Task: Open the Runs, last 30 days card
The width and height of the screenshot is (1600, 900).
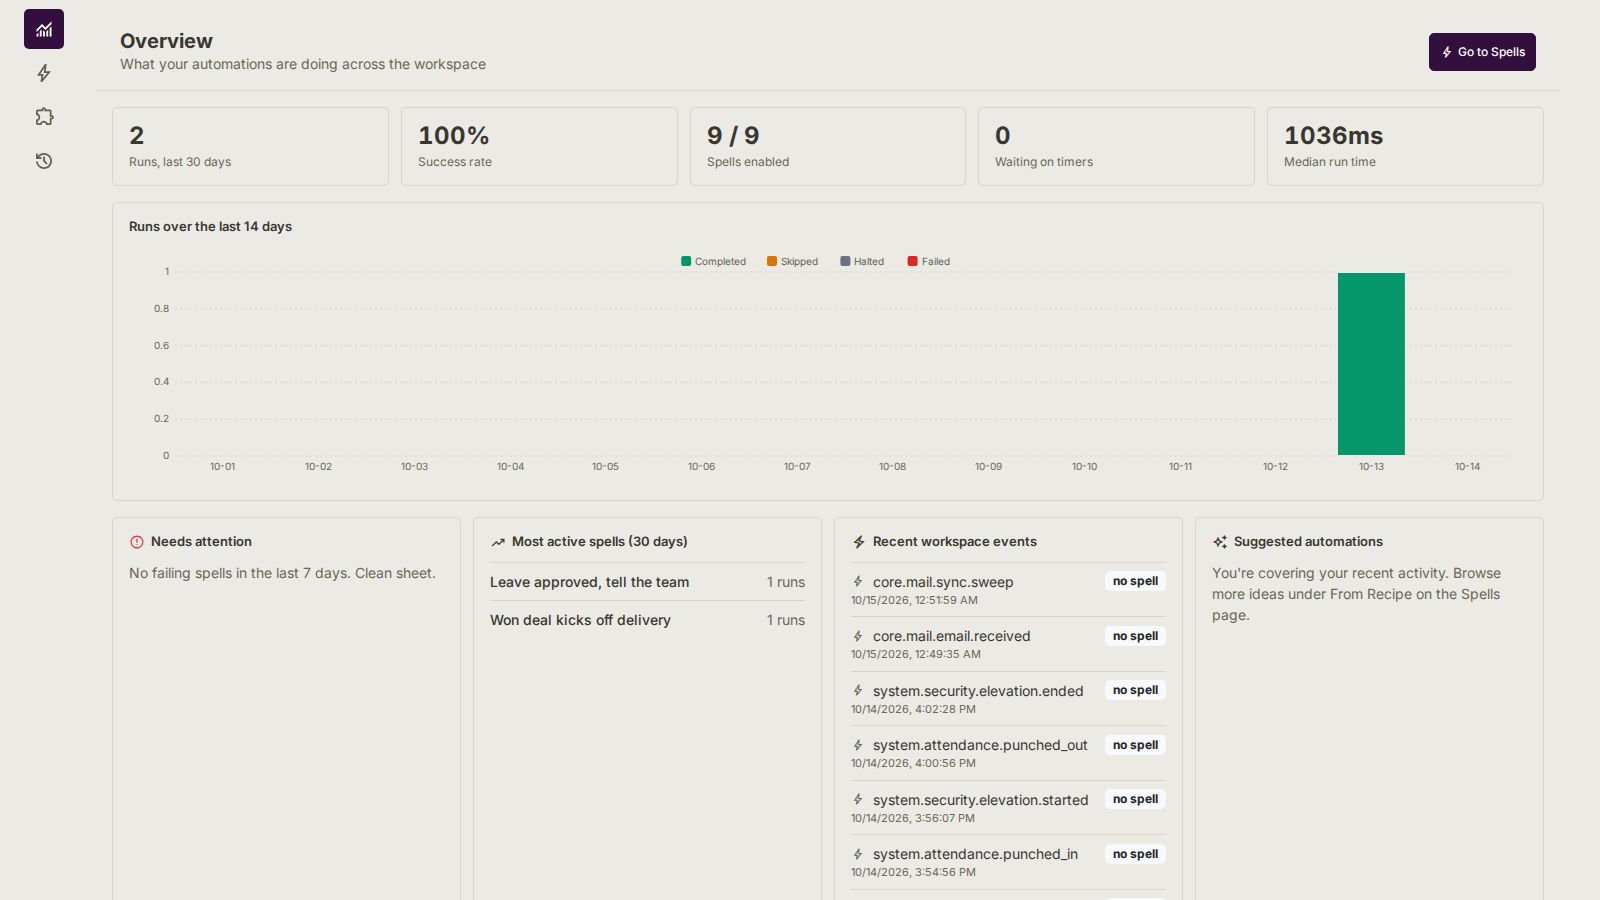Action: click(x=250, y=146)
